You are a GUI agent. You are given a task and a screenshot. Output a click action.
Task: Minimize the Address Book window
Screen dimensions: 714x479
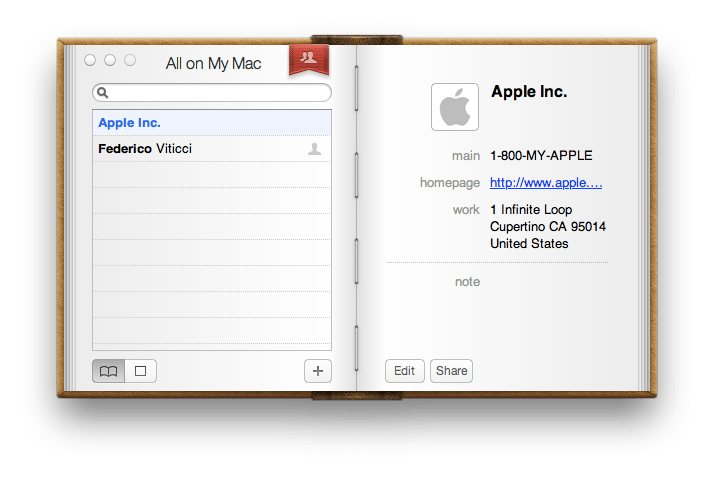[x=110, y=60]
